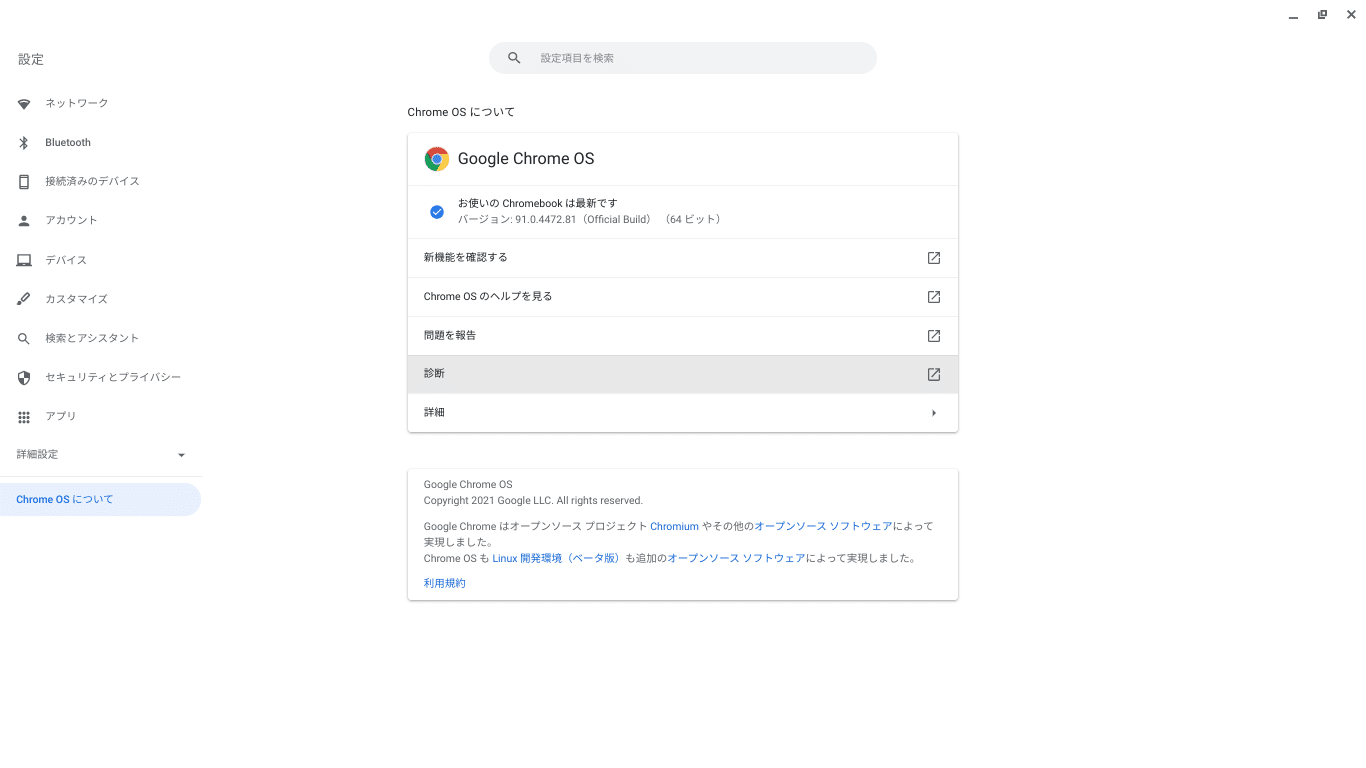Expand 詳細設定 dropdown arrow in sidebar
1366x768 pixels.
[x=181, y=455]
